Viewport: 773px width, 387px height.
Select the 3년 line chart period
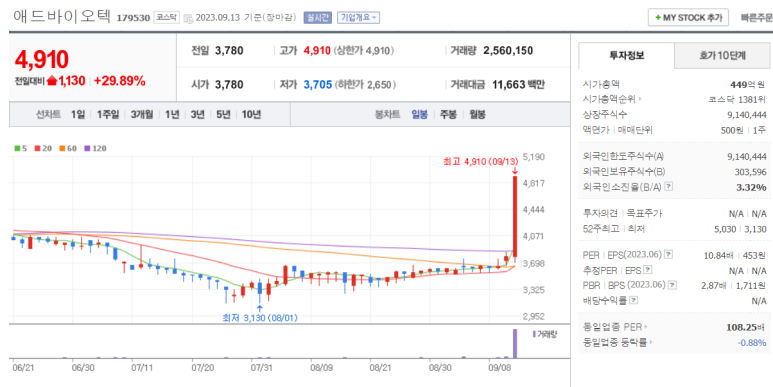point(197,114)
